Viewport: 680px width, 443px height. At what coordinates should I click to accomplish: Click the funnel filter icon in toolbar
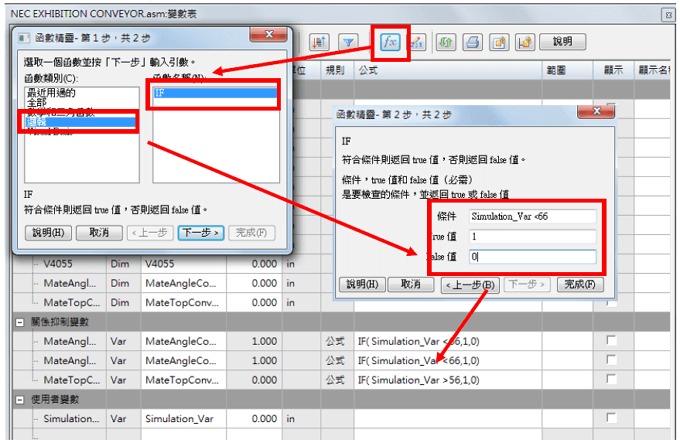click(x=348, y=42)
